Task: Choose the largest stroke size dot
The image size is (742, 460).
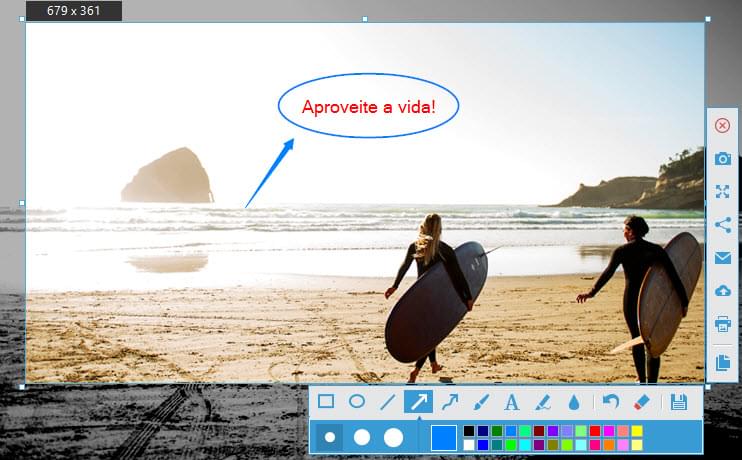Action: [393, 437]
